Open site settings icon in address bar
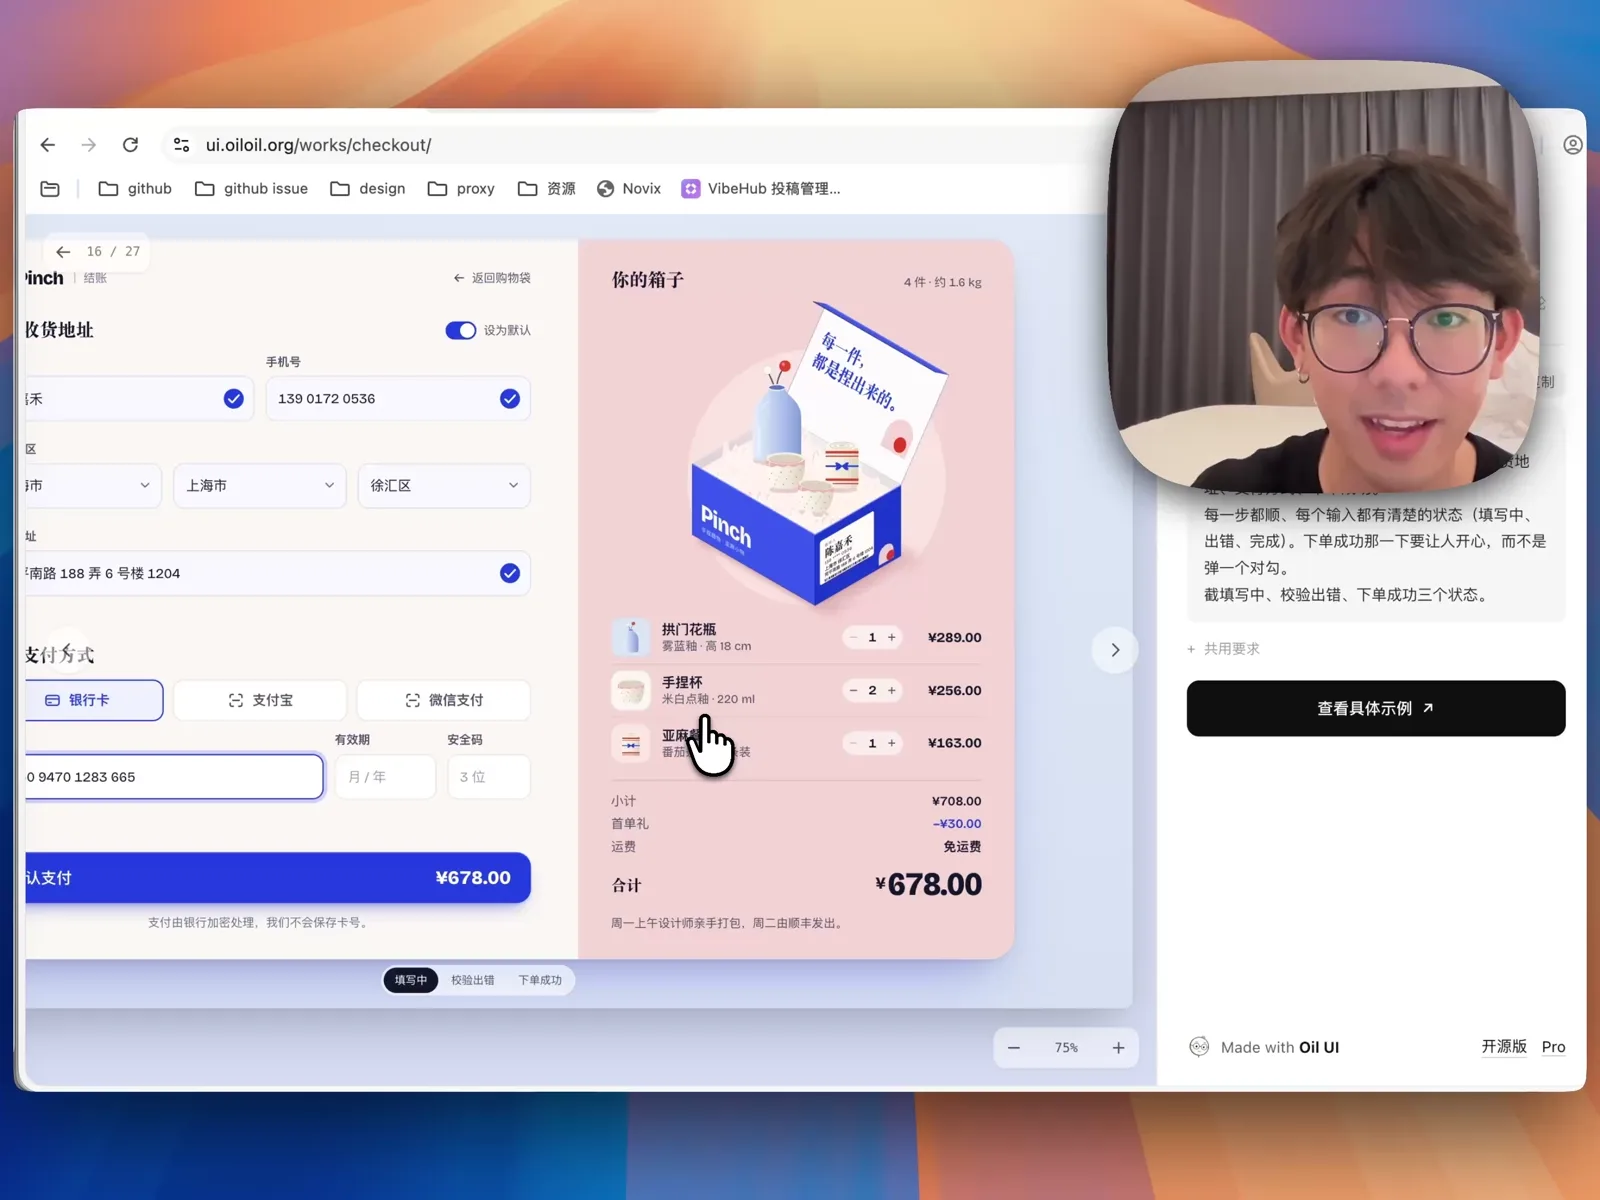Screen dimensions: 1600x1200 click(181, 145)
